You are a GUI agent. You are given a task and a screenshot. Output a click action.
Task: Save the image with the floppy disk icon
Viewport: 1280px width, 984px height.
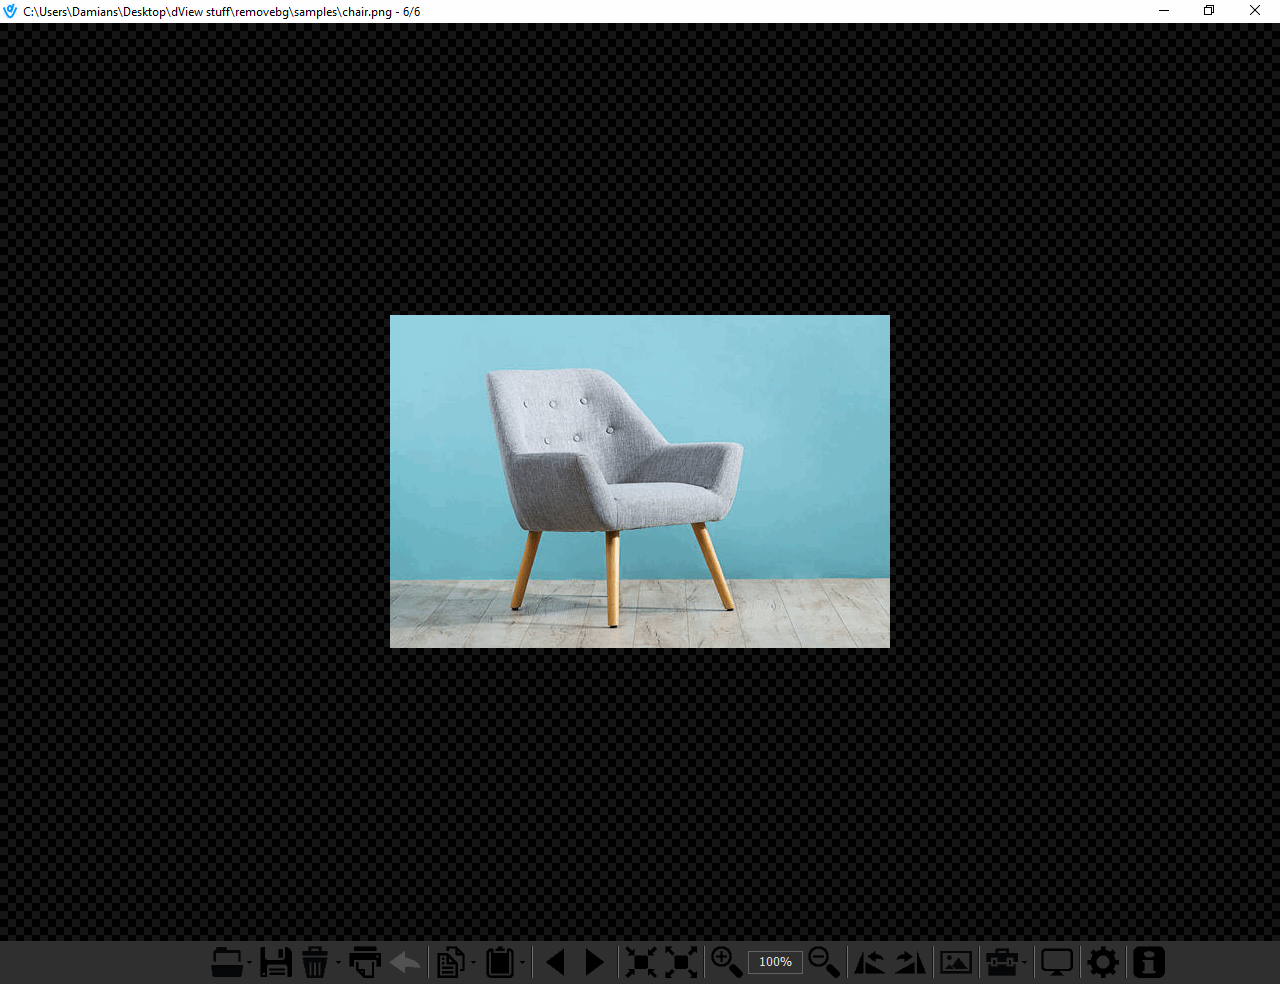276,962
